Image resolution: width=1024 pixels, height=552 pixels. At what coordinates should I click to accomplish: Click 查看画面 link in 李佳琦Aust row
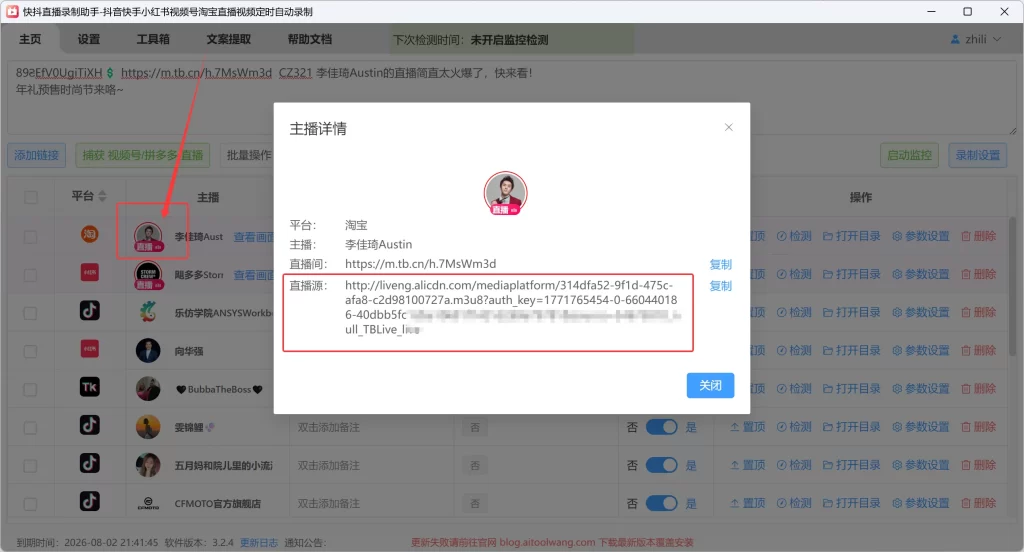[x=253, y=236]
